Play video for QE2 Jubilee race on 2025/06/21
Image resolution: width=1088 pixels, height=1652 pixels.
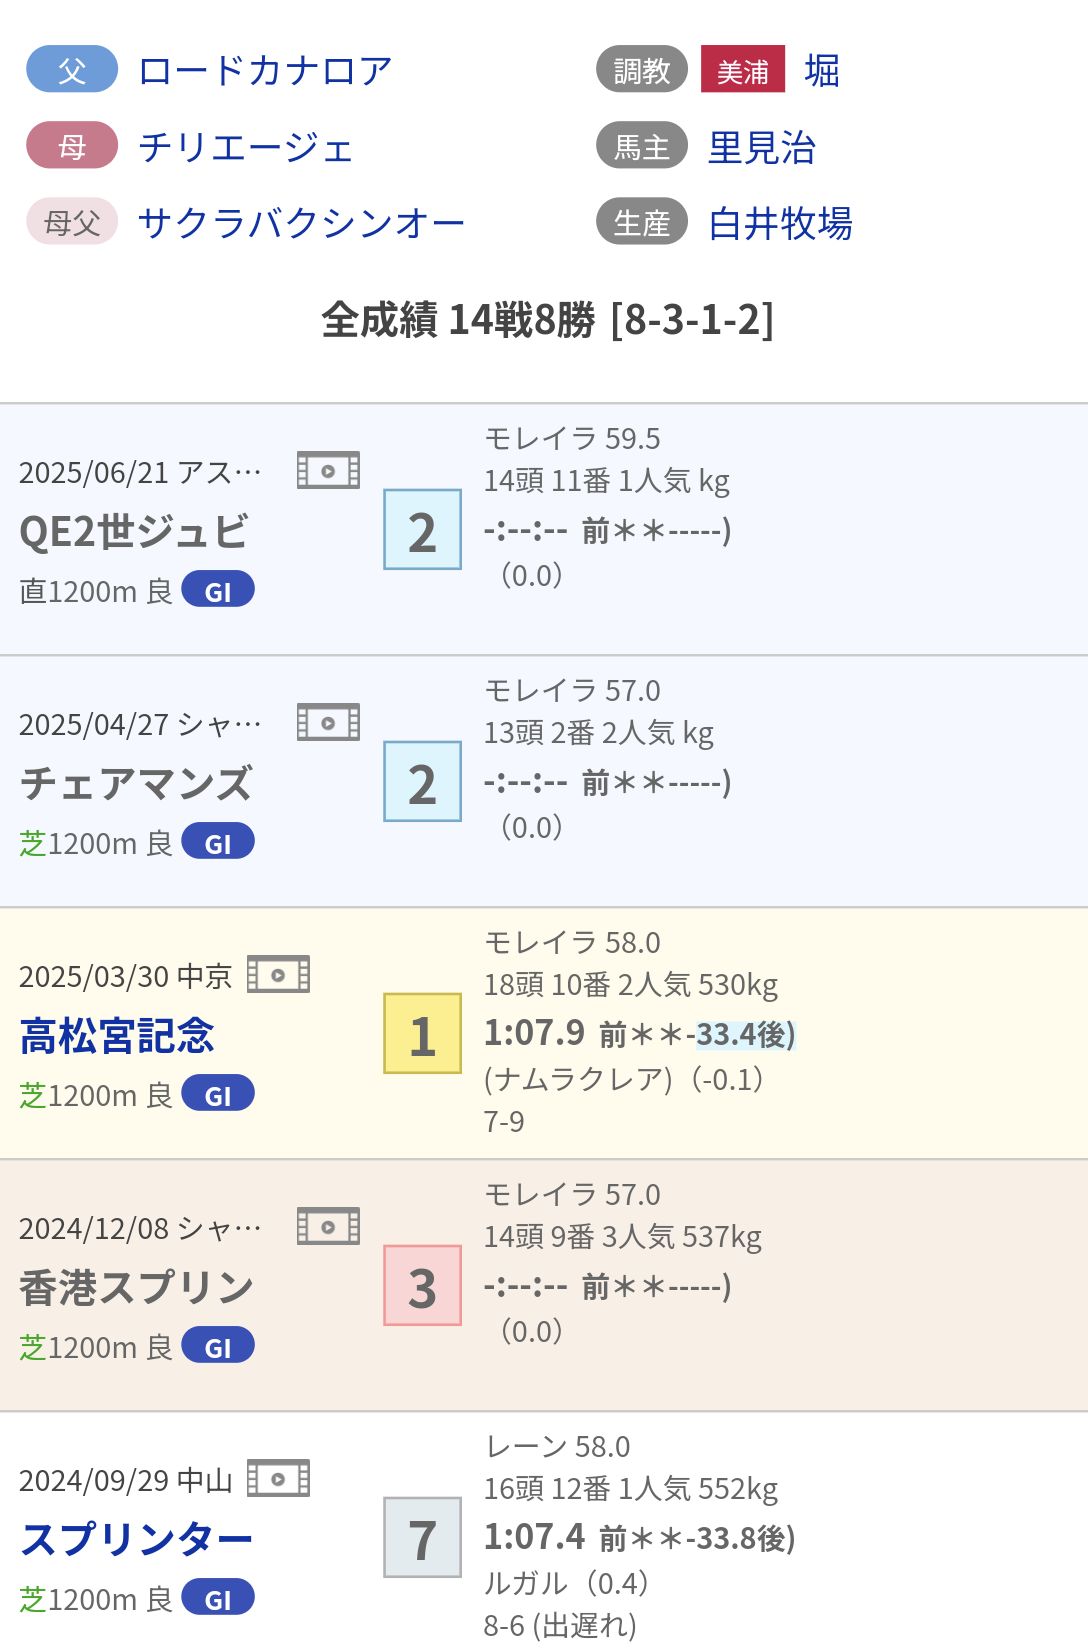click(328, 470)
